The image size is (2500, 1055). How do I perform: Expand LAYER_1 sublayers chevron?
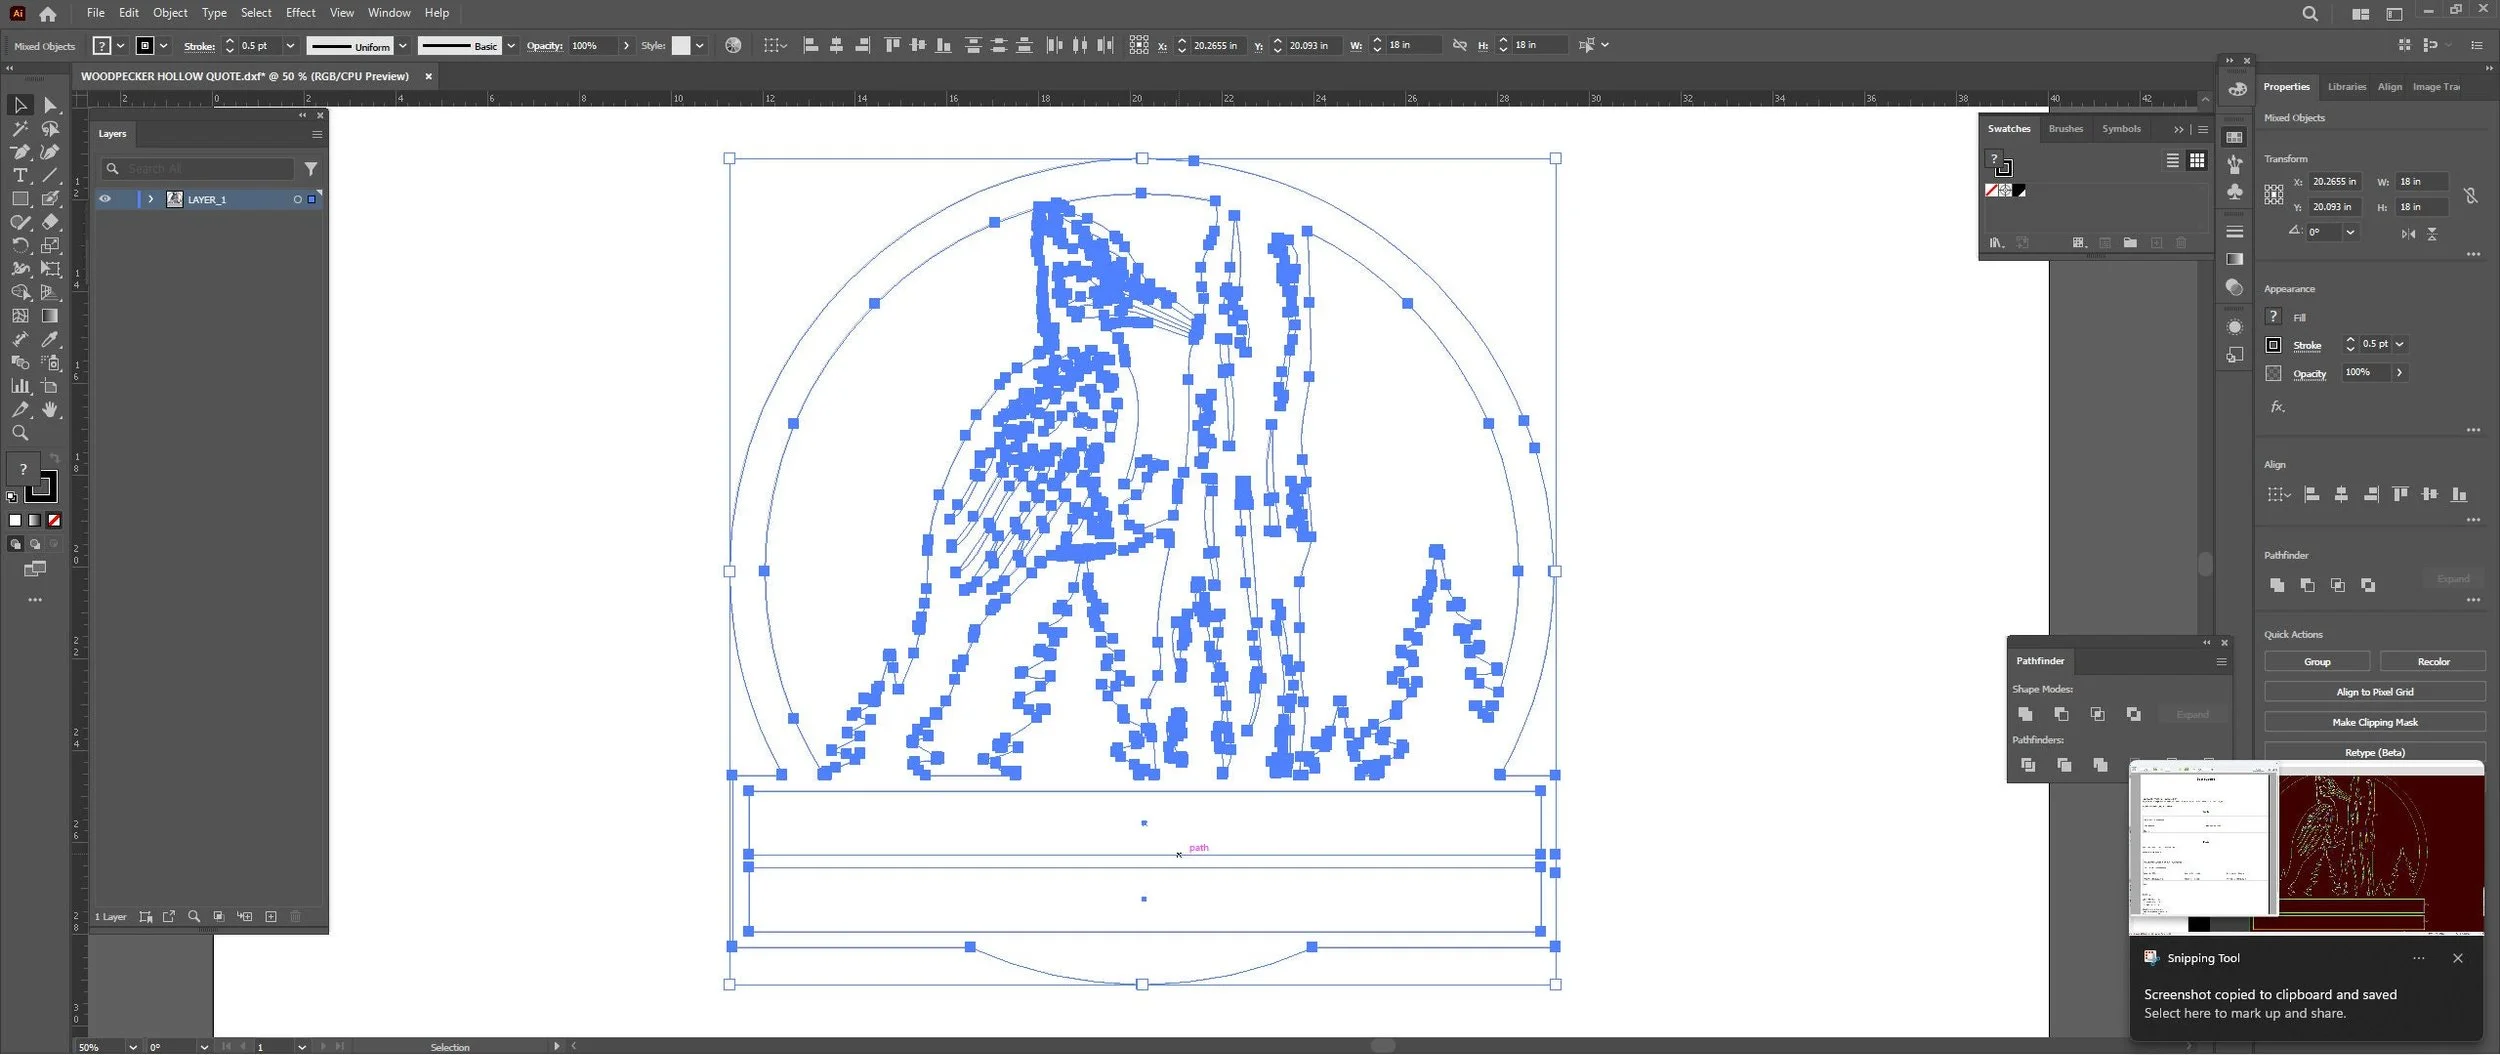[150, 200]
